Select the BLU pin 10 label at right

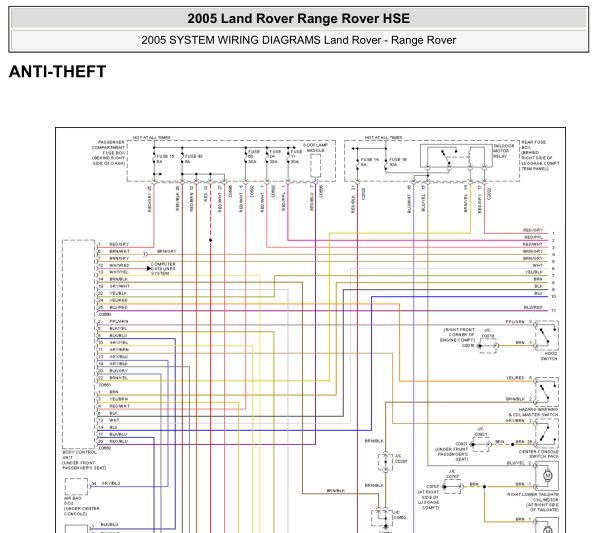coord(538,293)
